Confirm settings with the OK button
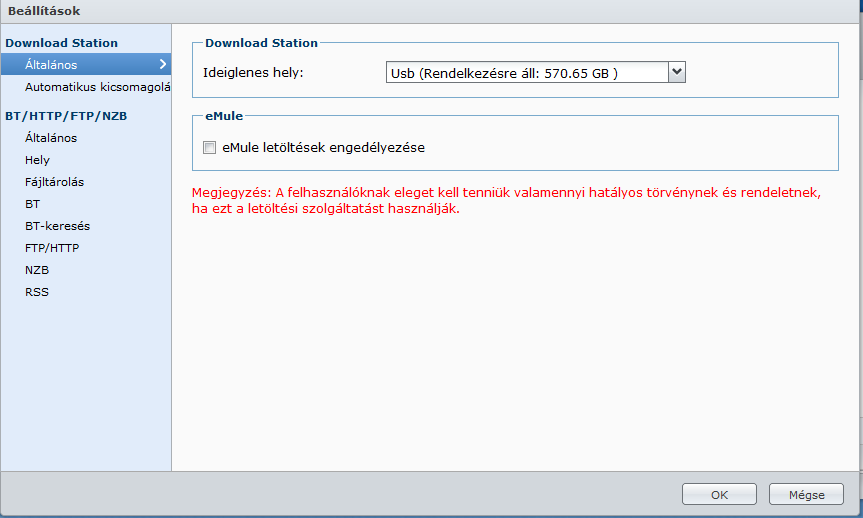 [x=719, y=494]
